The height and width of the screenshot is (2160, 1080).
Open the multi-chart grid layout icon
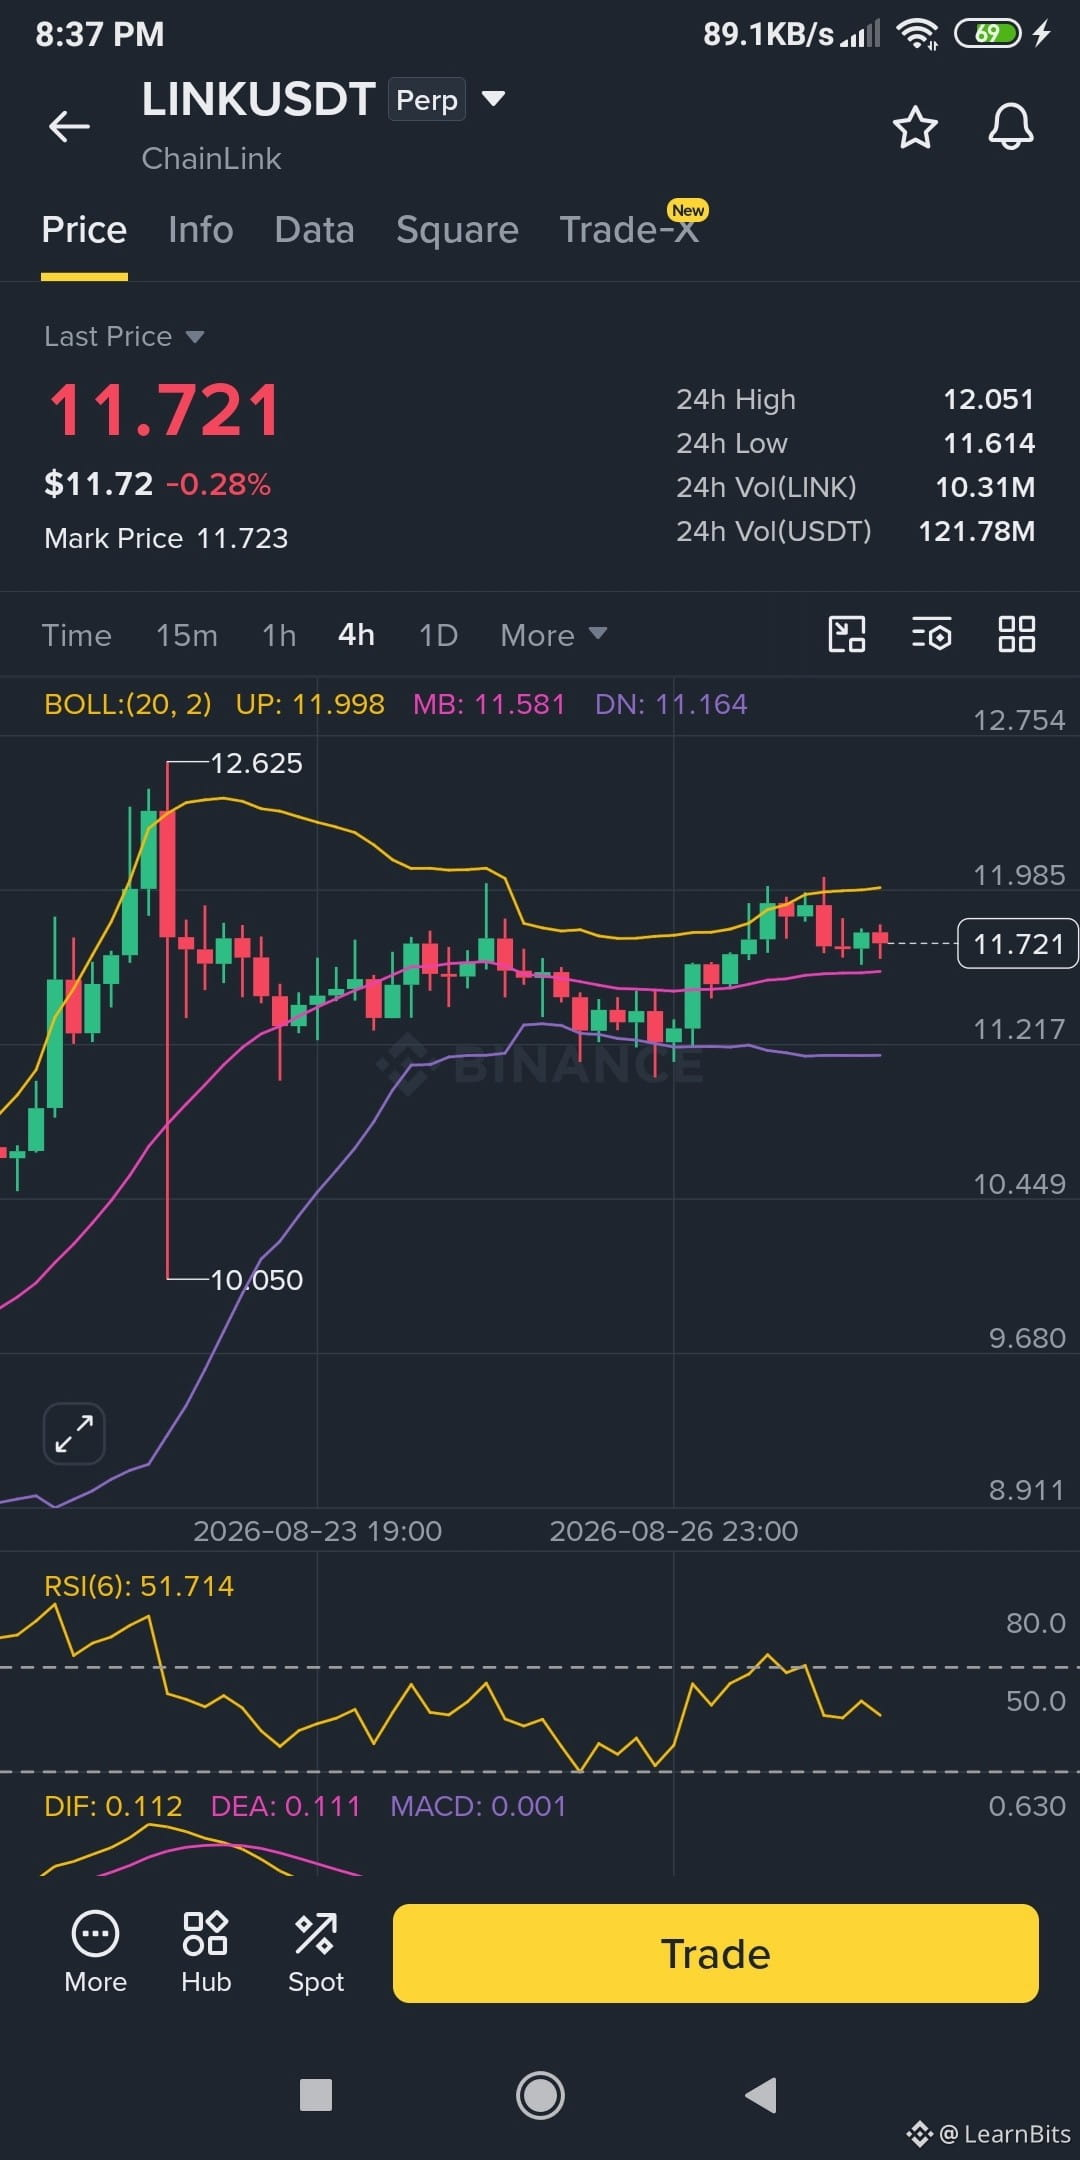tap(1017, 634)
